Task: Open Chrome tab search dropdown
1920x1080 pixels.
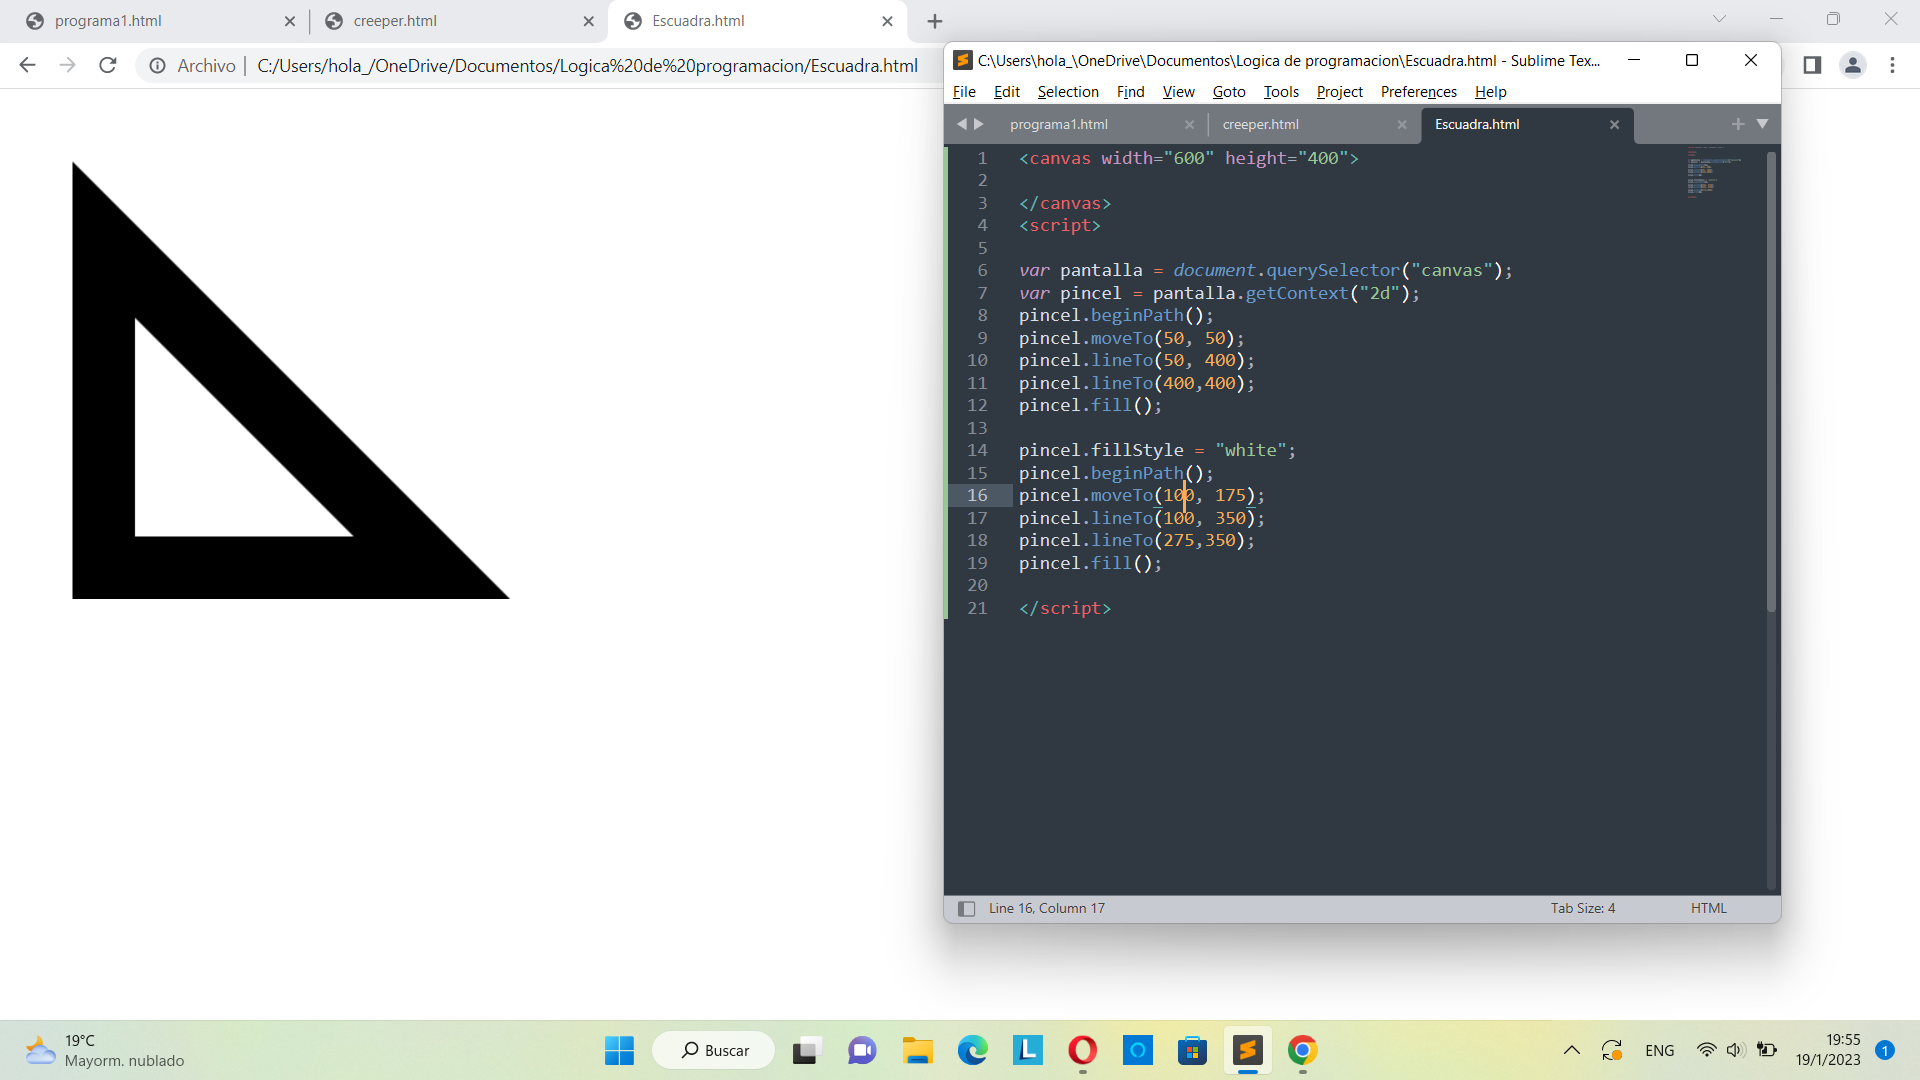Action: pos(1719,19)
